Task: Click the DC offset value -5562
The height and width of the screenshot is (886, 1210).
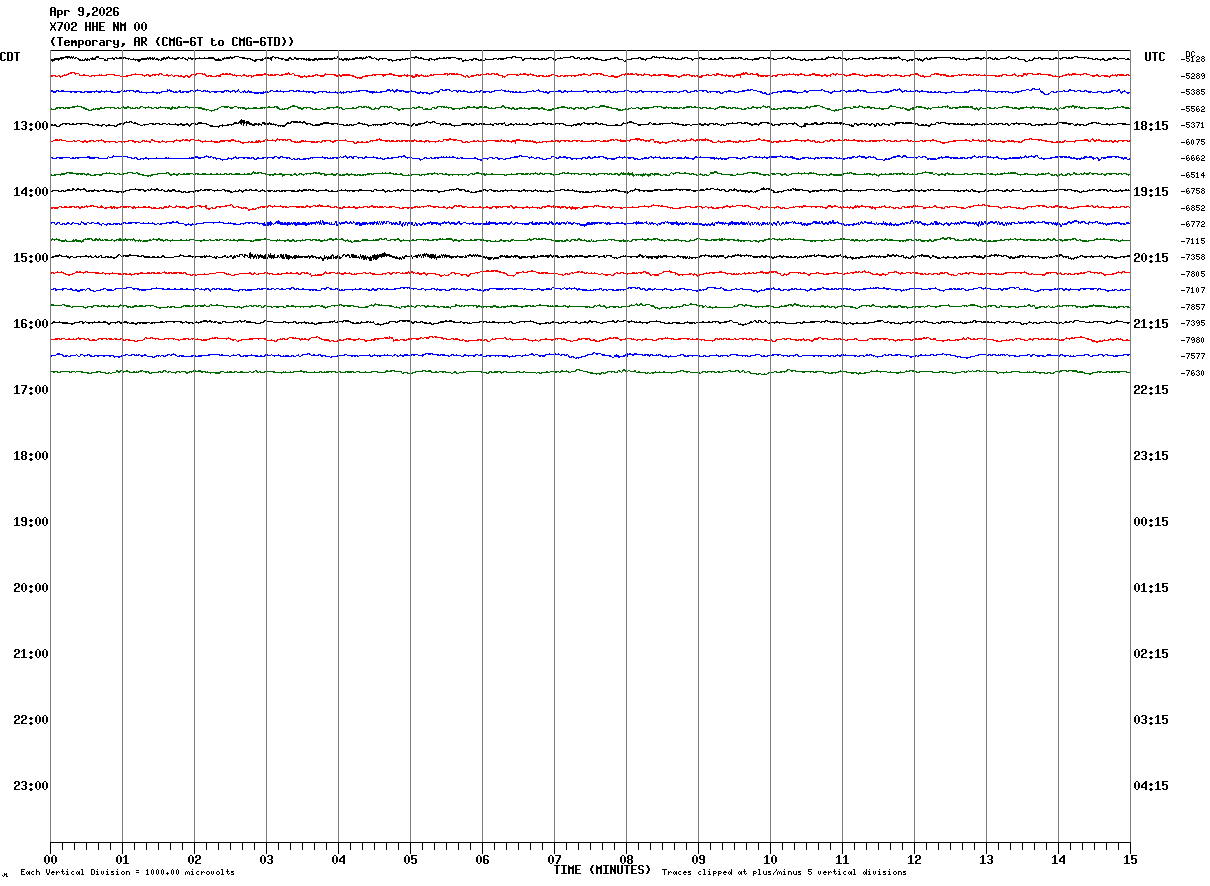Action: (1193, 109)
